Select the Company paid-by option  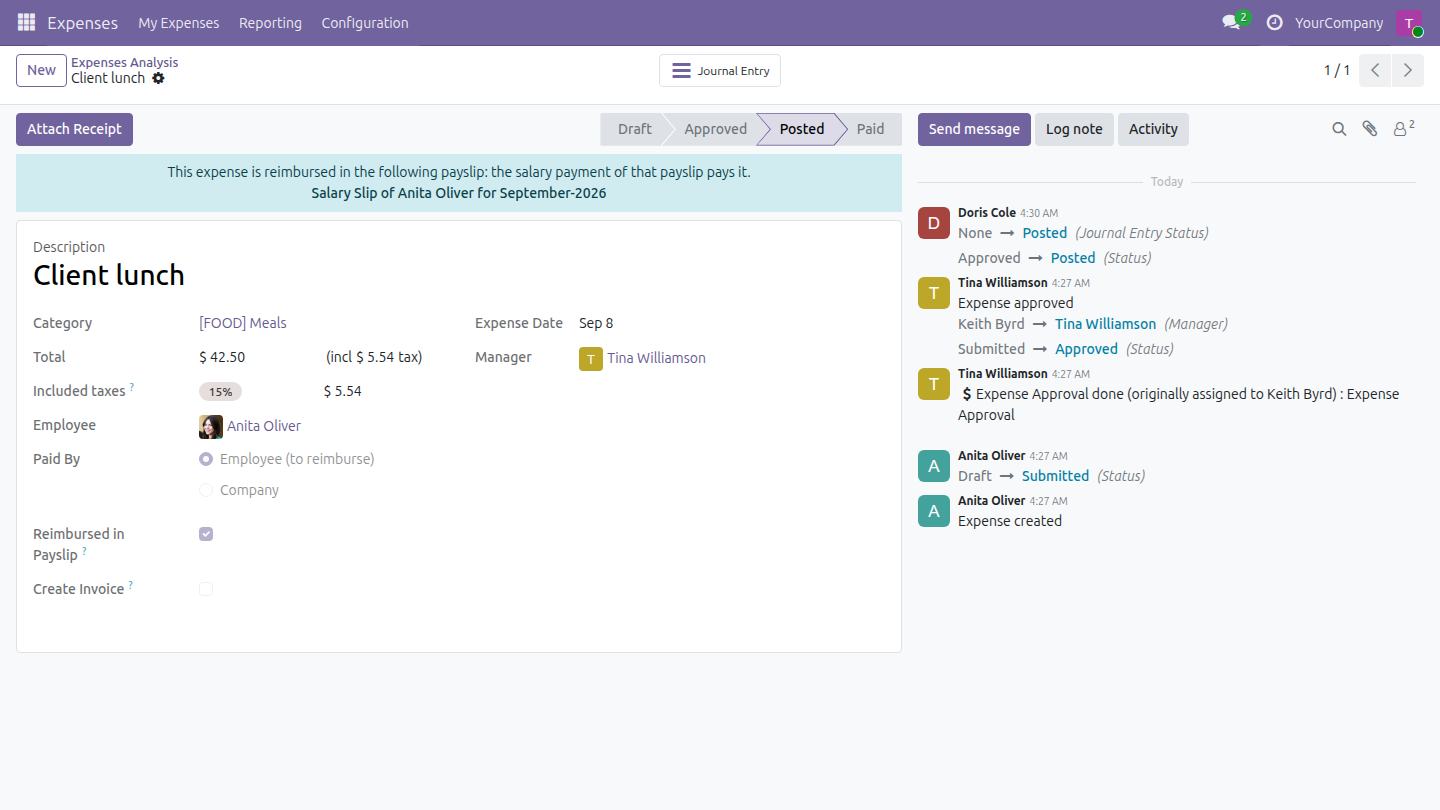206,490
